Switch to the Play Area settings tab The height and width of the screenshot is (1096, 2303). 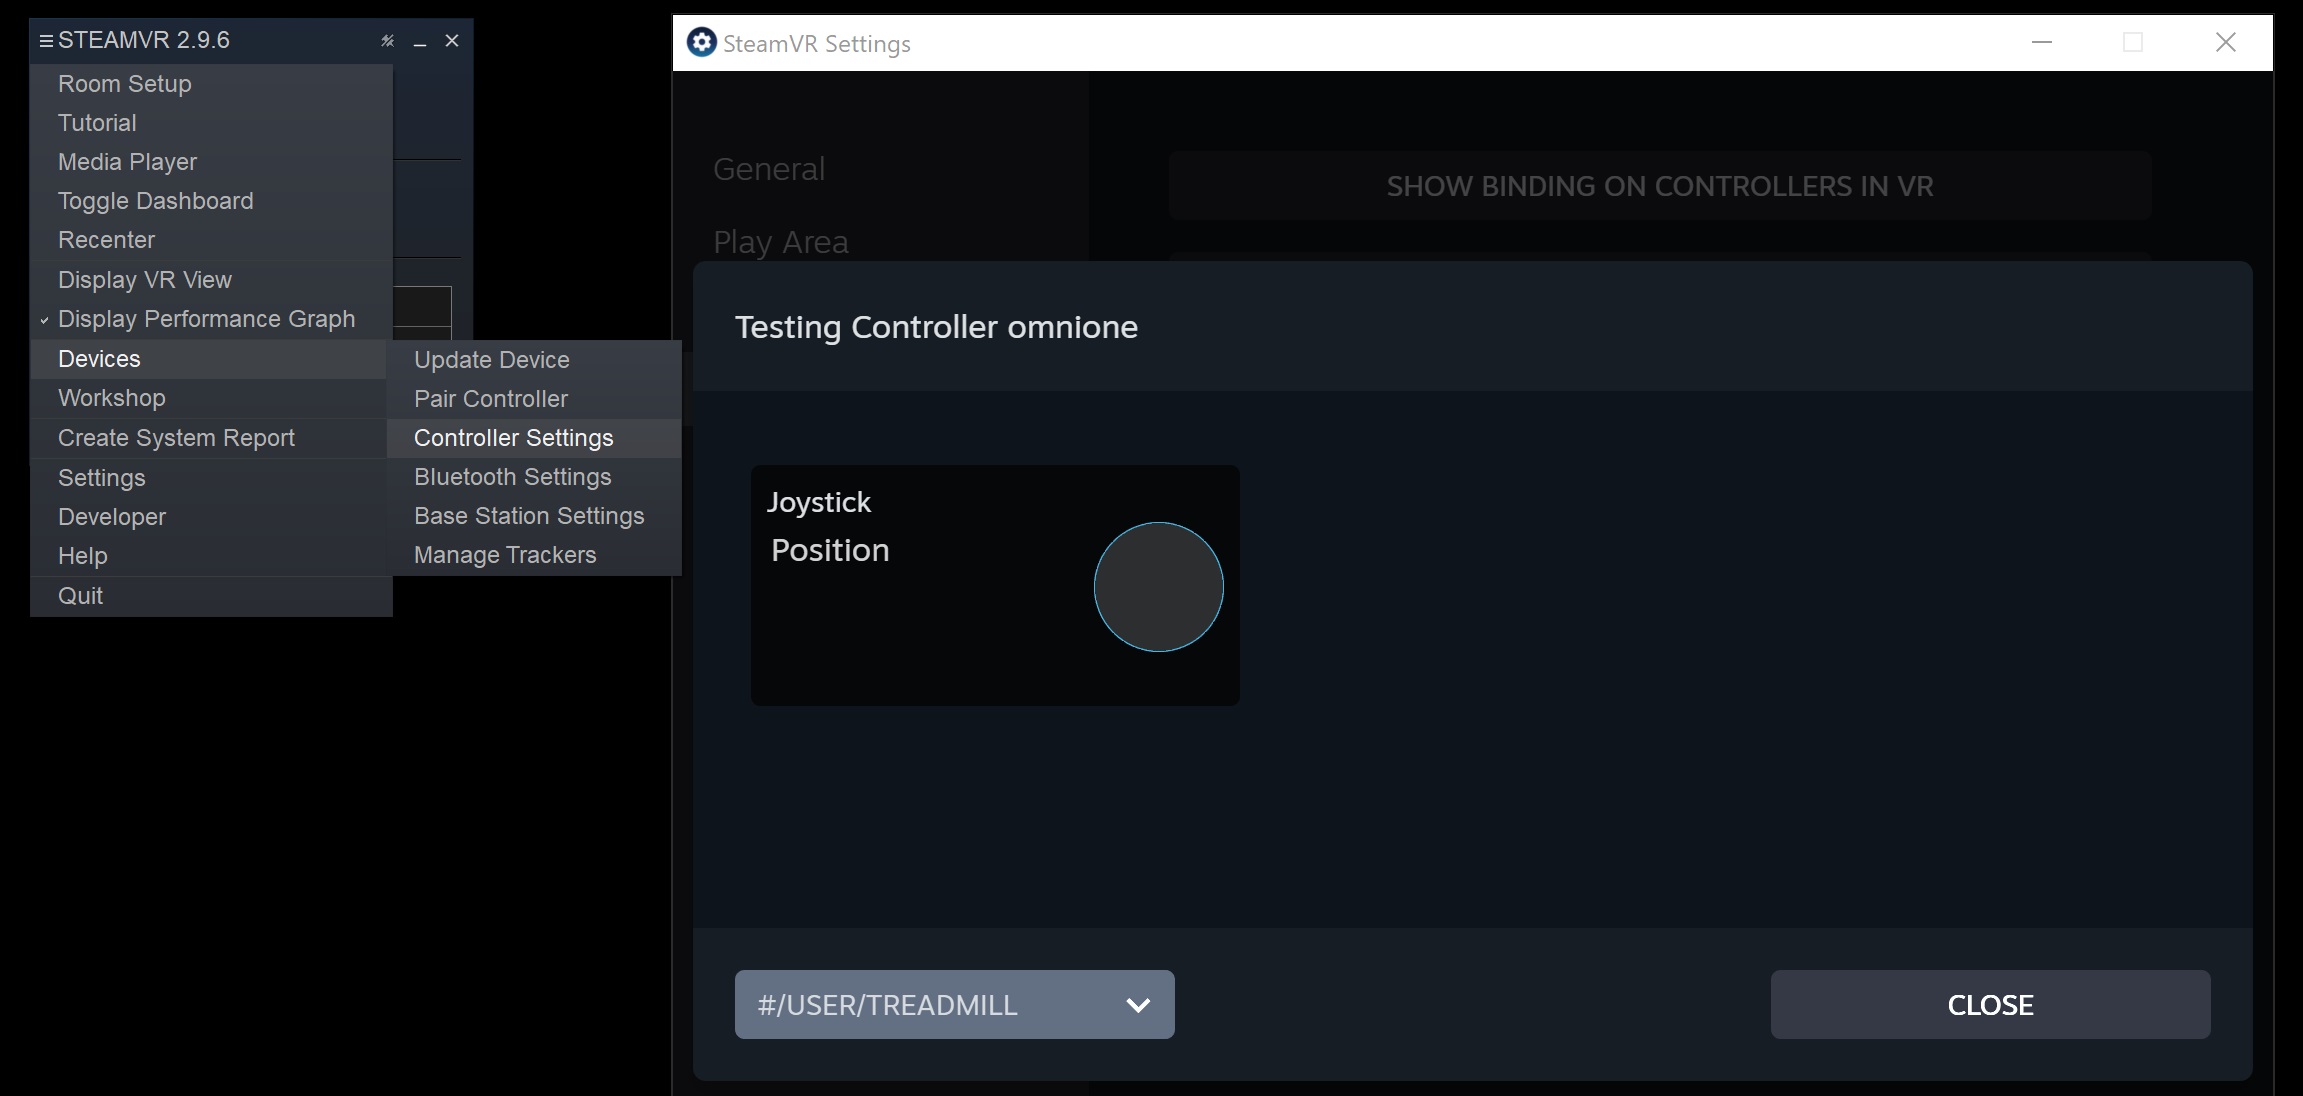(781, 242)
